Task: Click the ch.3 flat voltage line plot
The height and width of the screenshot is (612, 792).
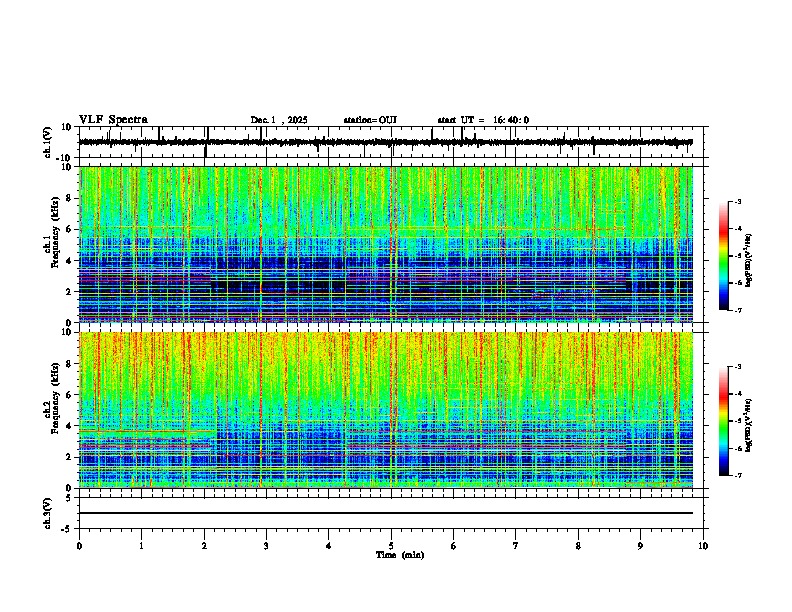Action: (x=386, y=513)
